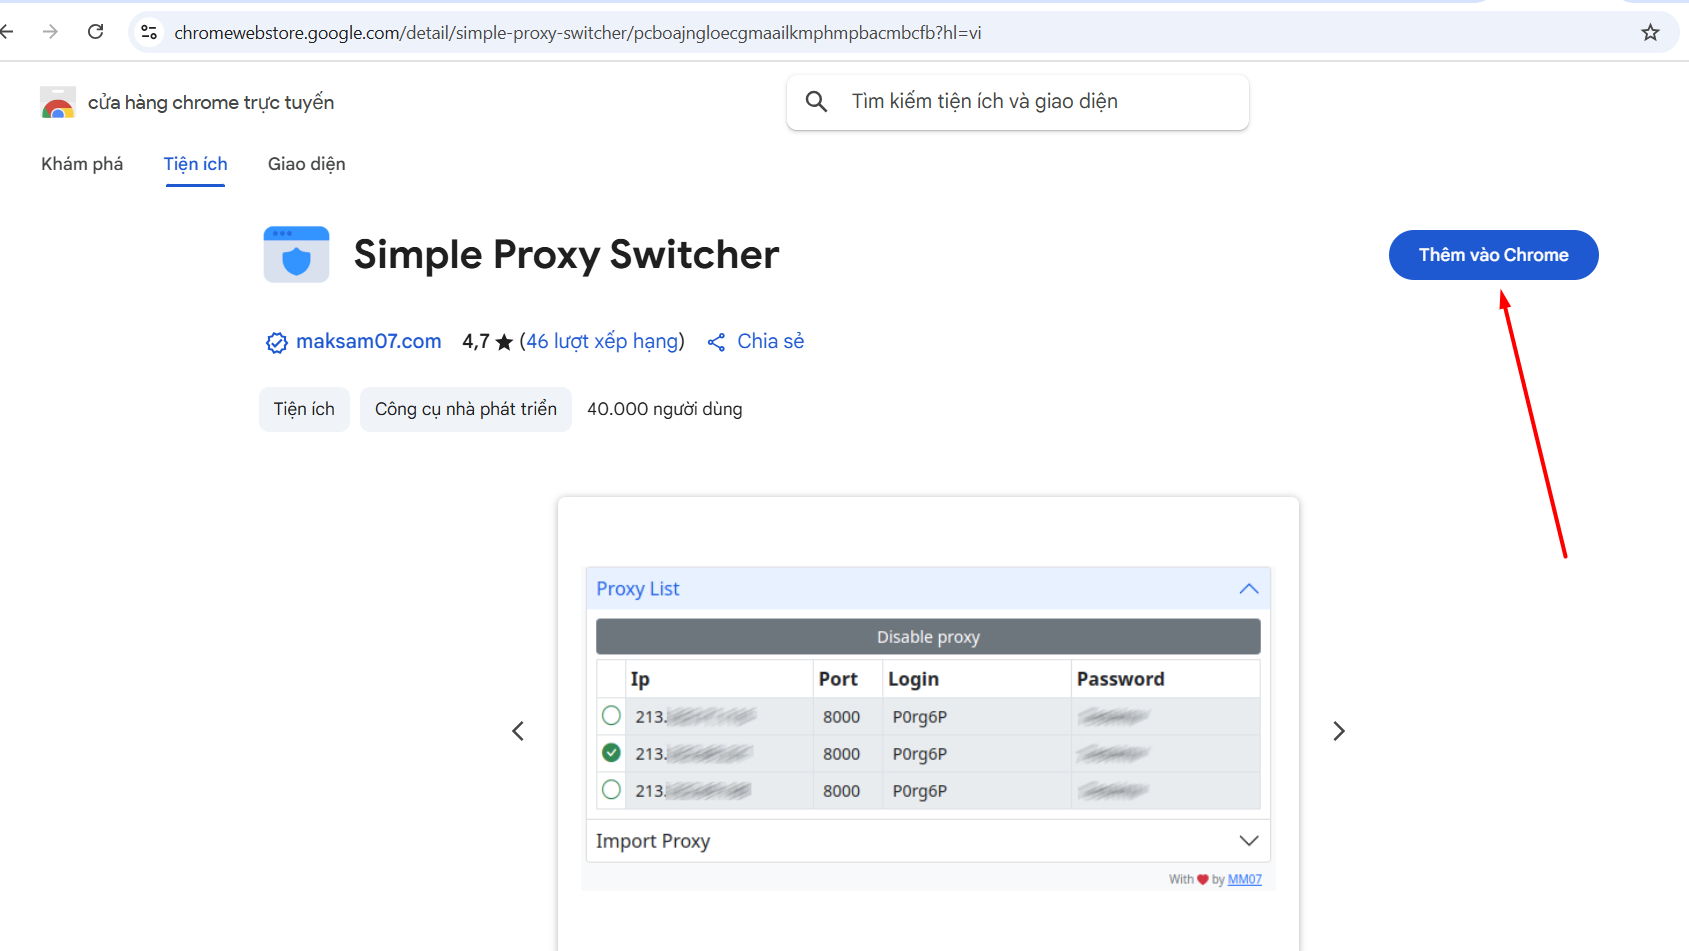Click the Proxy List header text
The width and height of the screenshot is (1689, 951).
(x=637, y=589)
